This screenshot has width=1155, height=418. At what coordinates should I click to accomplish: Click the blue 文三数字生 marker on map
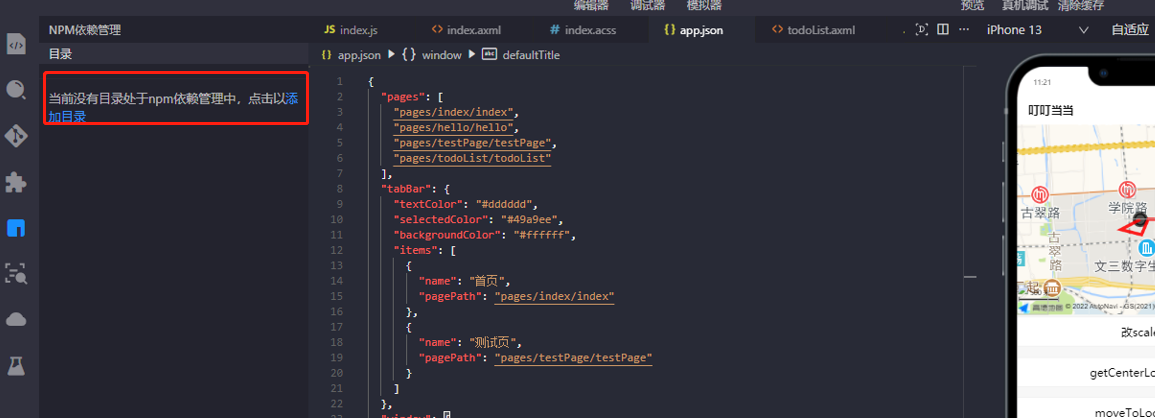click(x=1145, y=248)
